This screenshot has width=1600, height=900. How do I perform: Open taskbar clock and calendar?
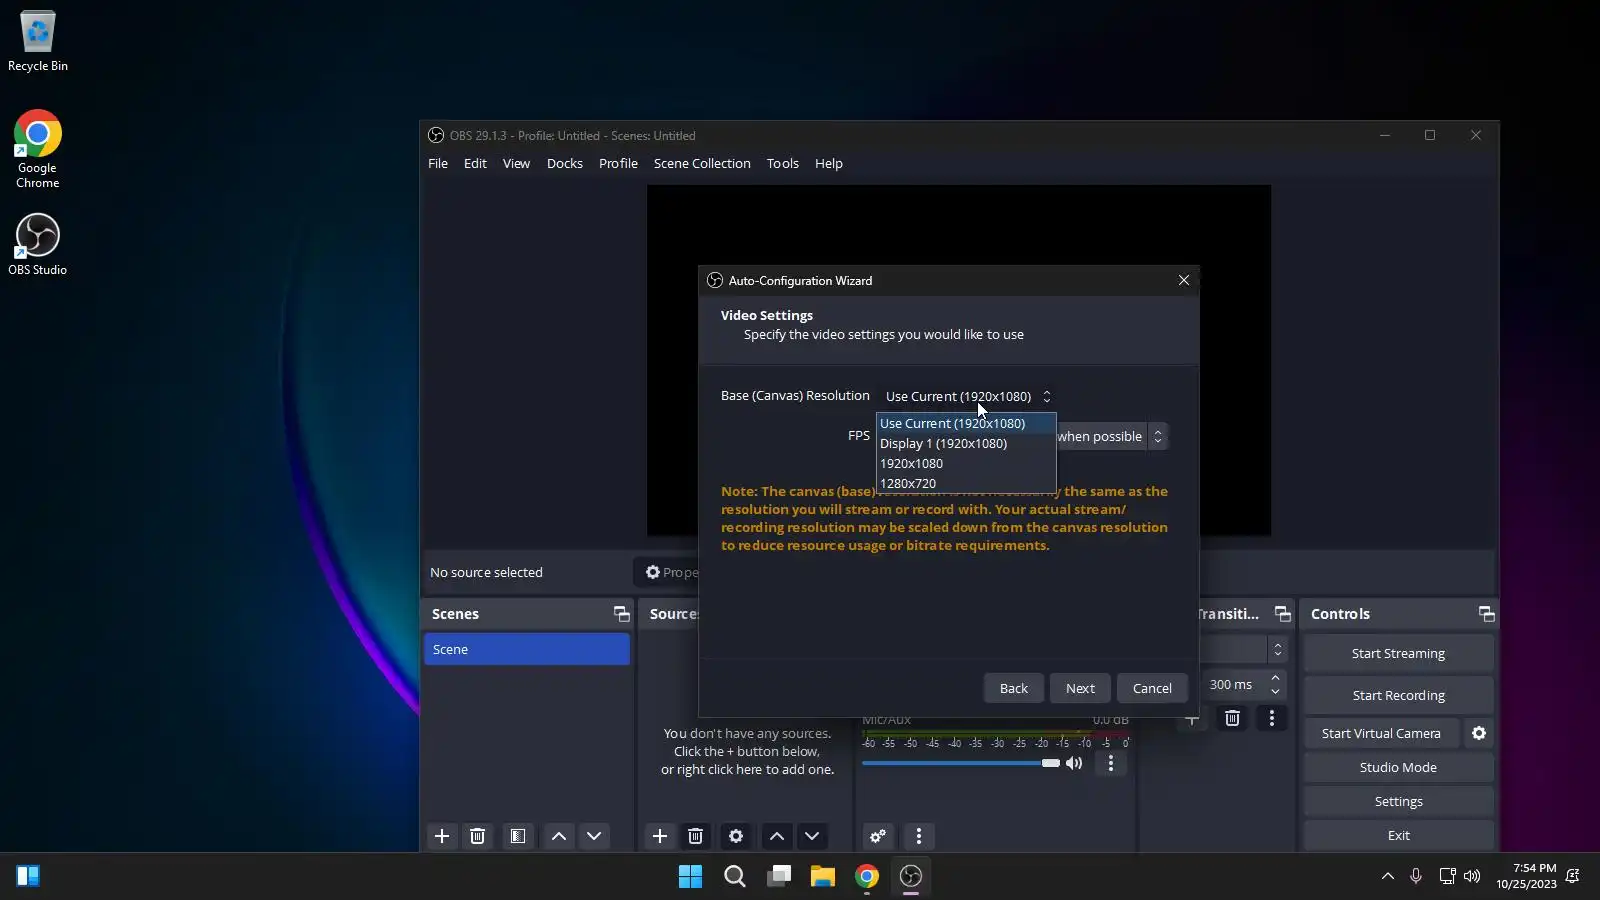(x=1526, y=876)
